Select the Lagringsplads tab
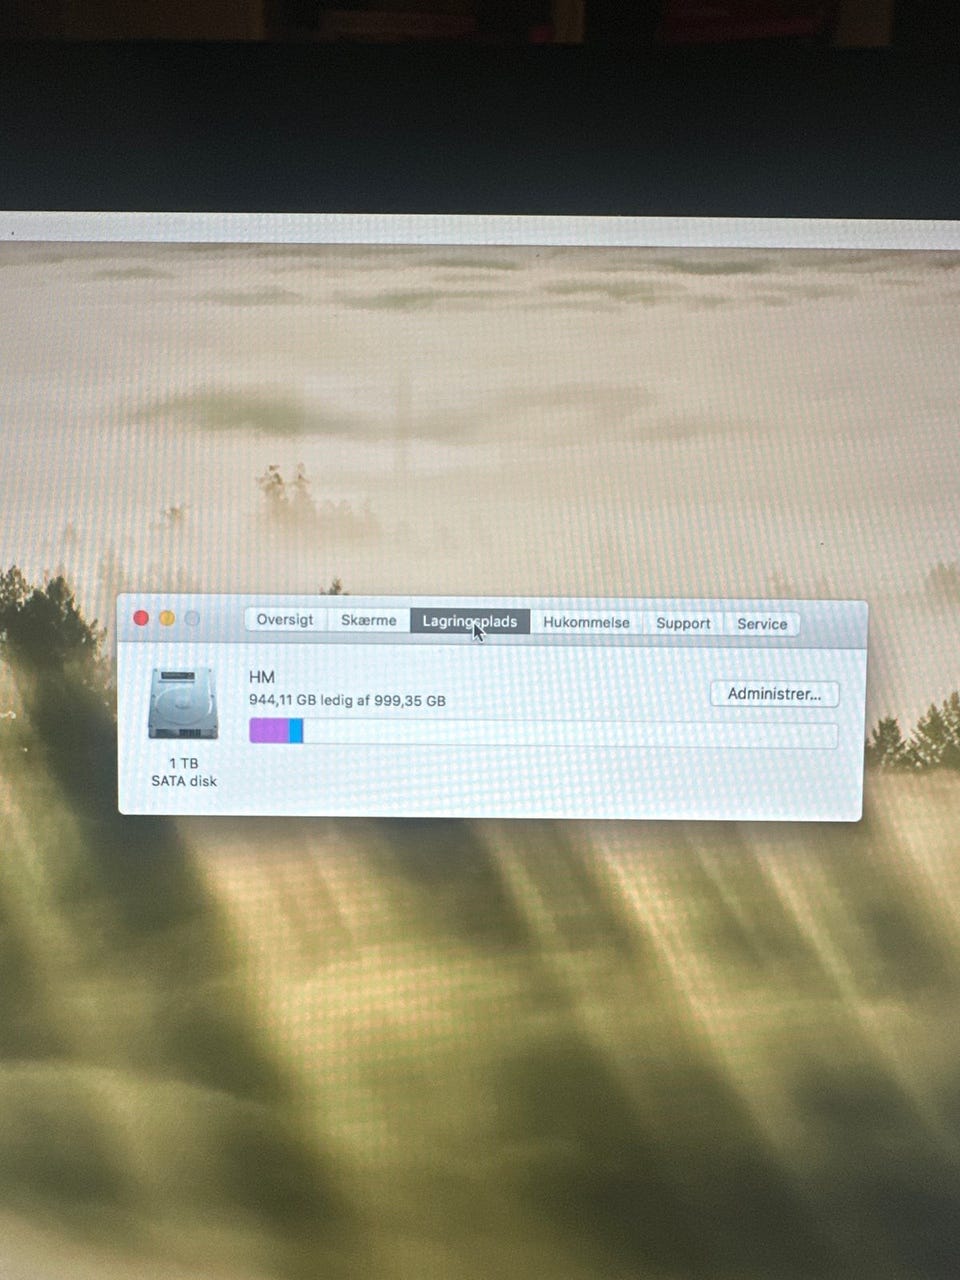Image resolution: width=960 pixels, height=1280 pixels. 470,621
